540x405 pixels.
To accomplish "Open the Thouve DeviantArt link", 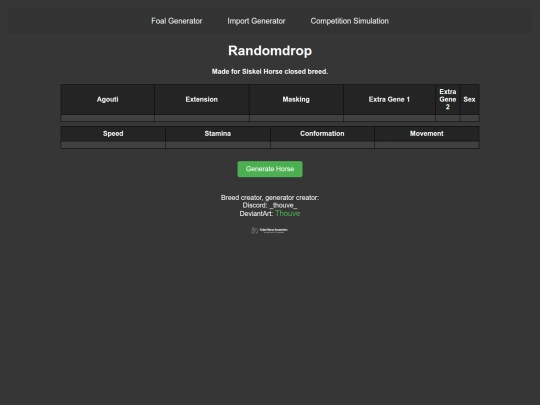I will click(288, 214).
